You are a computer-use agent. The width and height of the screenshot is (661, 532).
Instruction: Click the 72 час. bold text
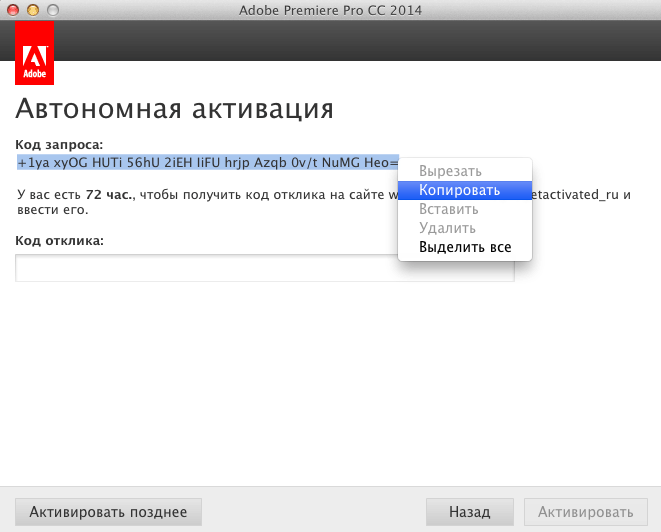[110, 195]
